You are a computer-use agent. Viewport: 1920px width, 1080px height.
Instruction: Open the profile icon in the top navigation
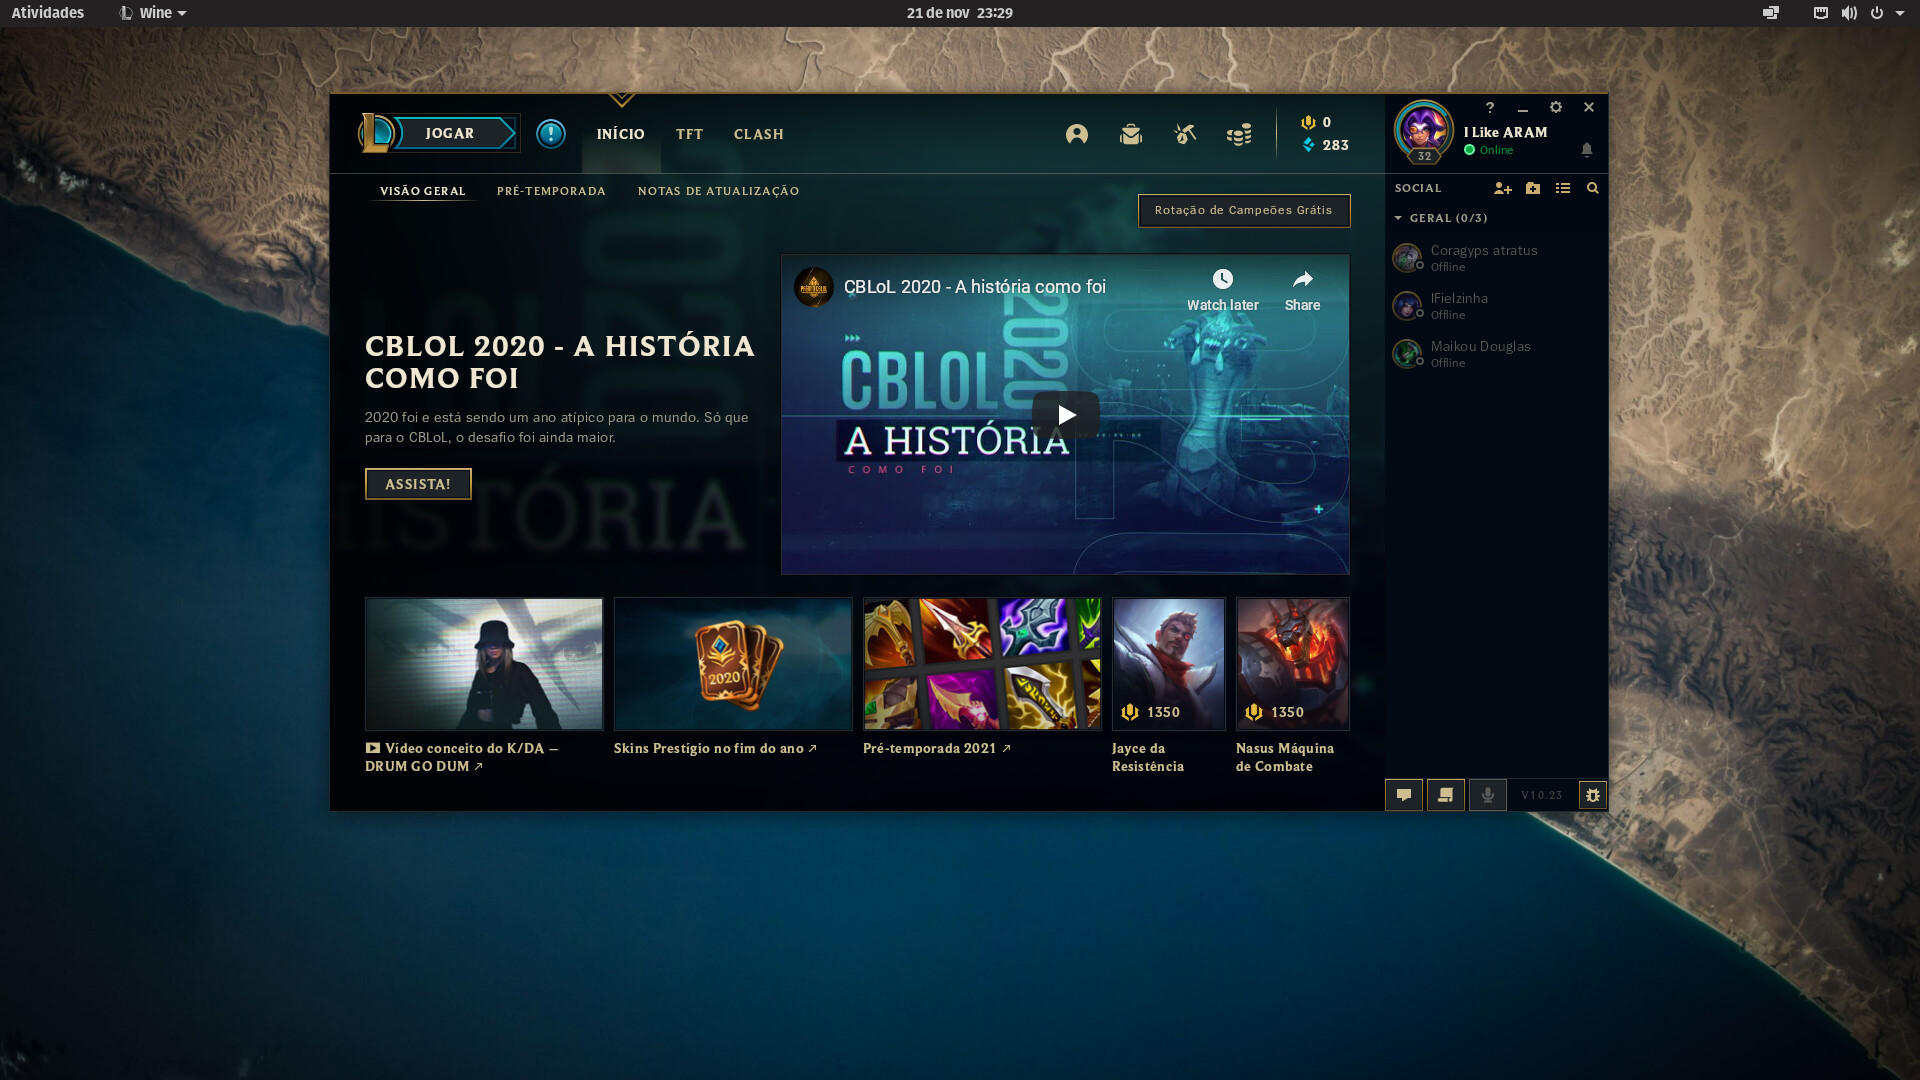1077,134
